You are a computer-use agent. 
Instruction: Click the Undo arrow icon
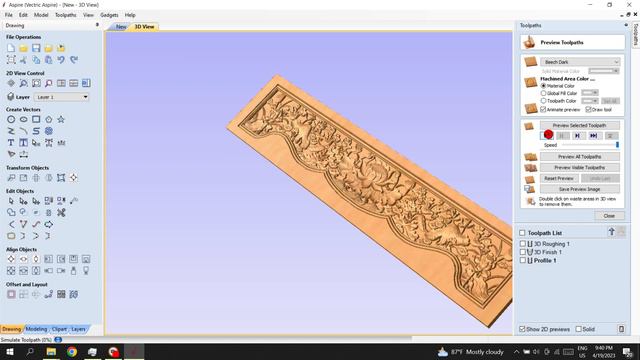tap(61, 60)
